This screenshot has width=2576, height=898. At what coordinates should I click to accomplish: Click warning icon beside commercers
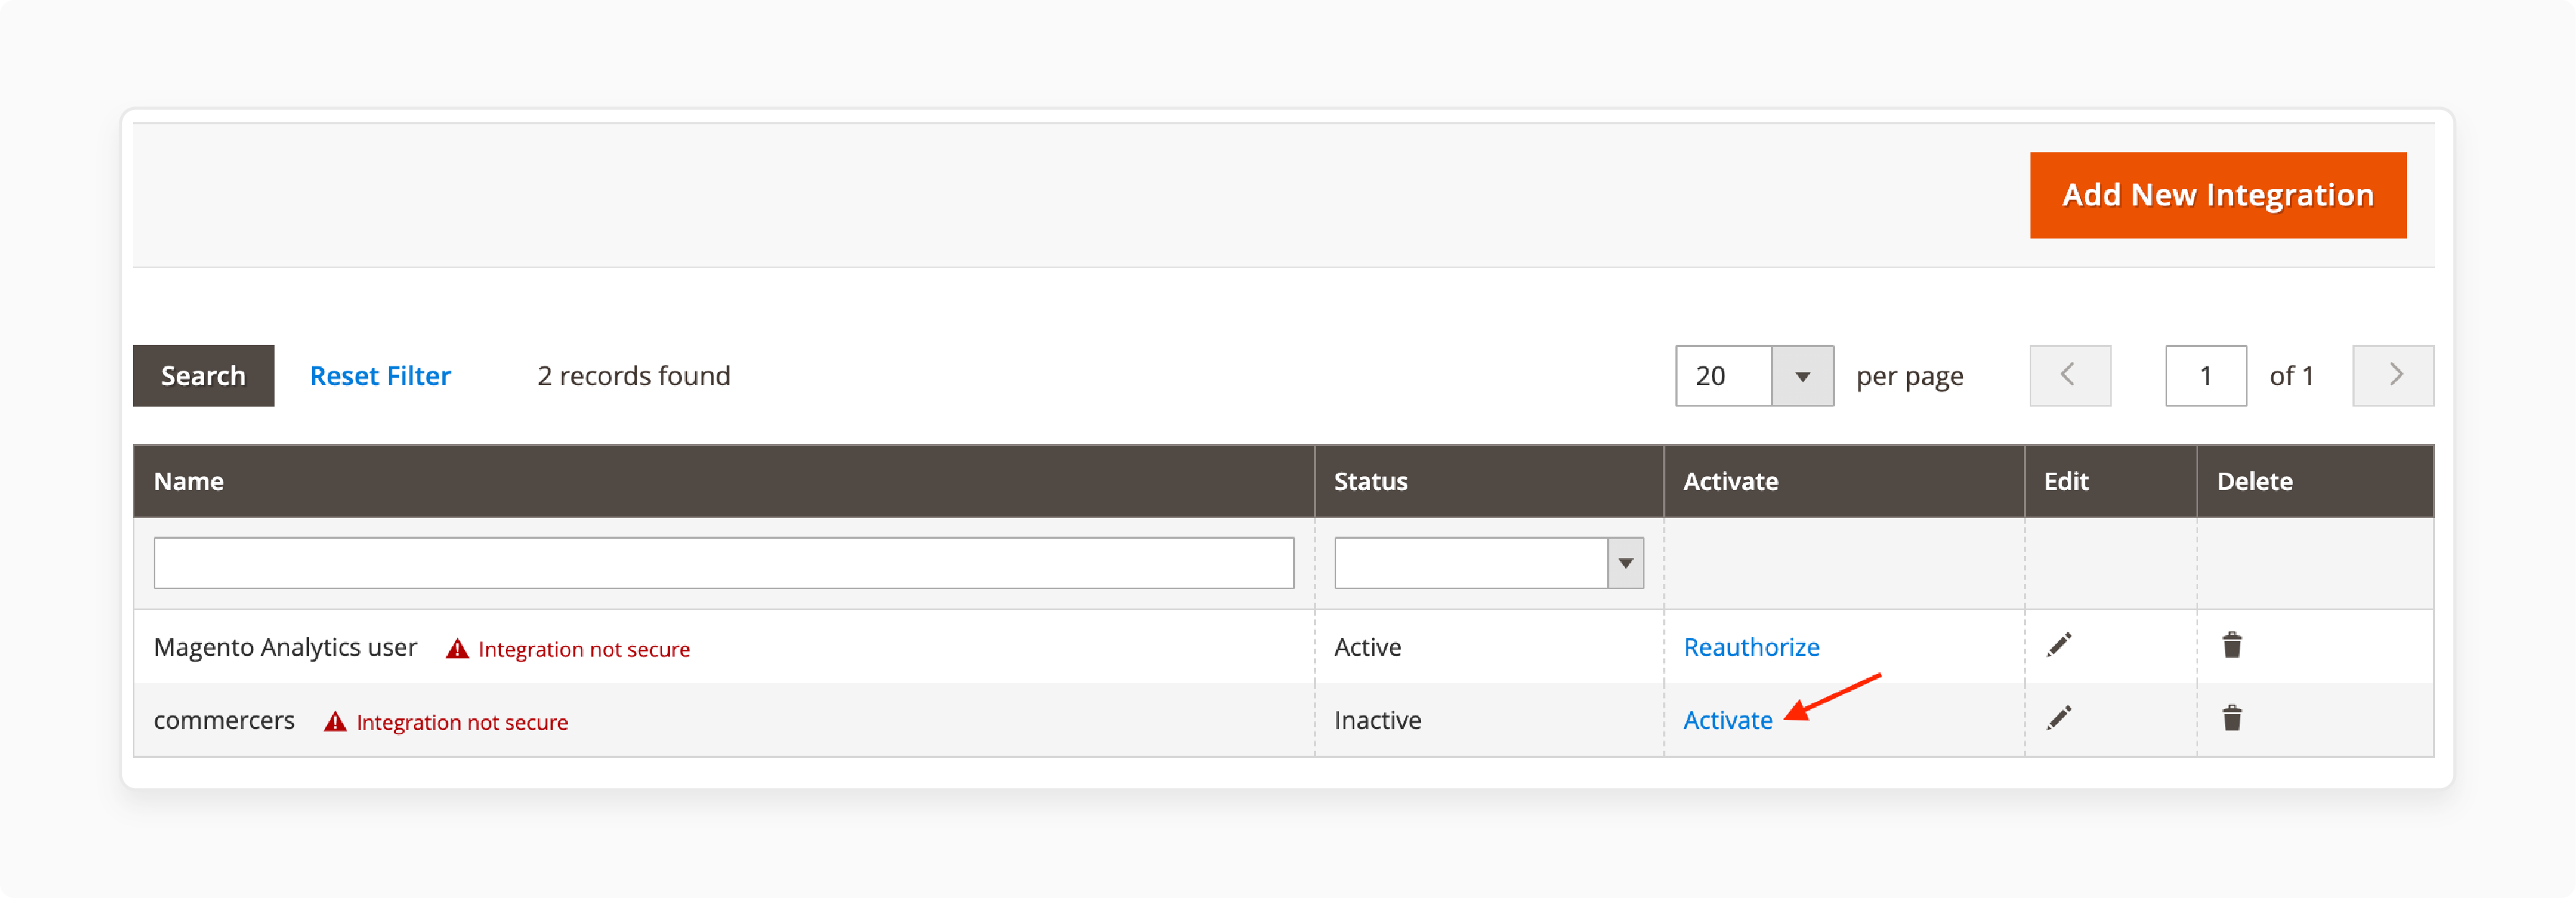(x=335, y=722)
